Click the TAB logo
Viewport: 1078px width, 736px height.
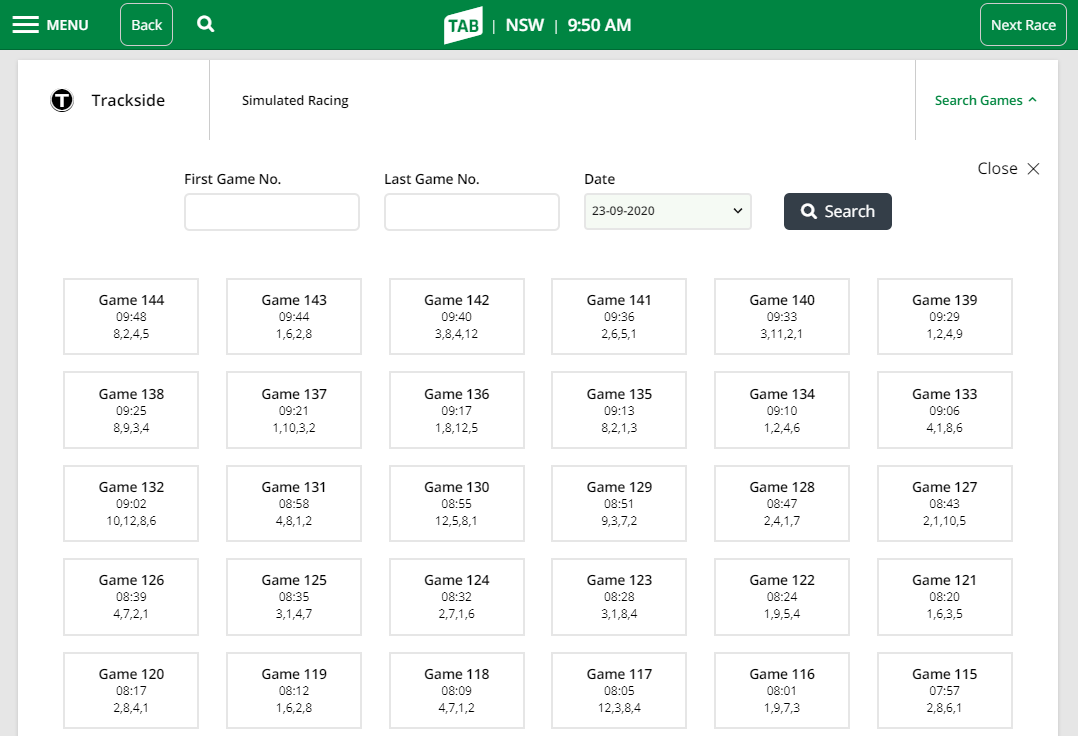coord(463,25)
